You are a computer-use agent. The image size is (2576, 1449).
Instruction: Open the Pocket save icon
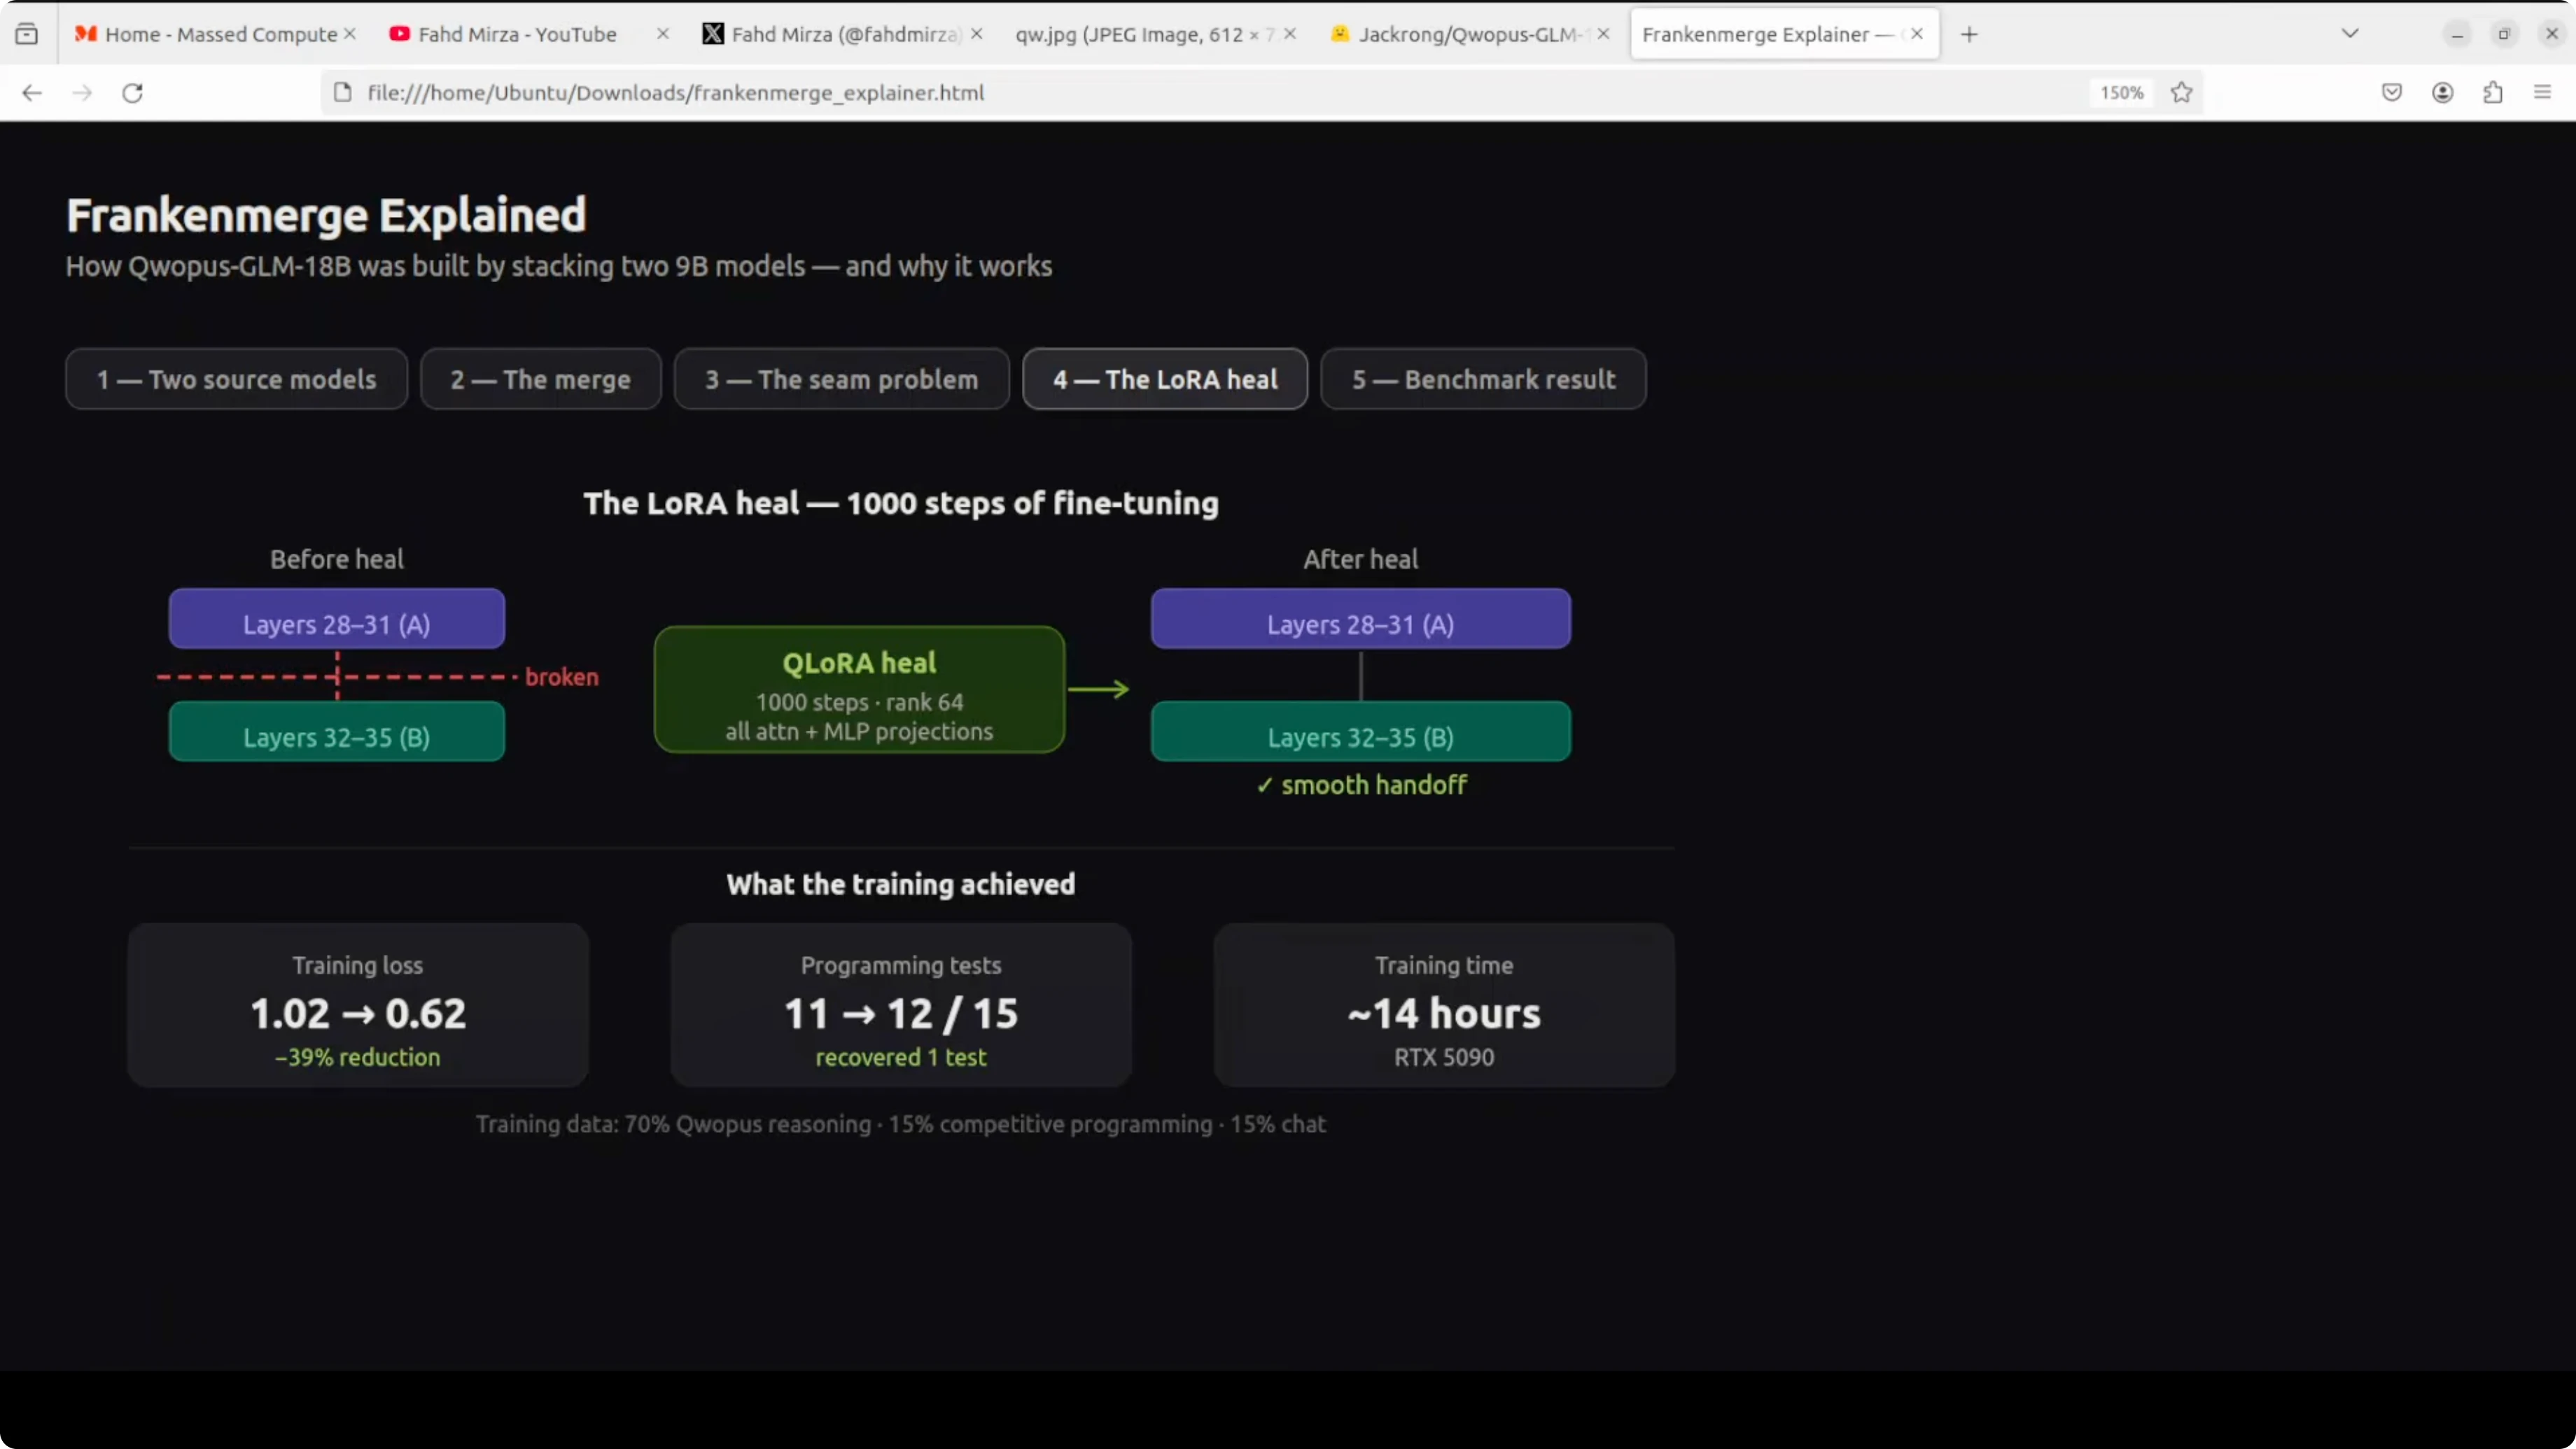pos(2391,93)
